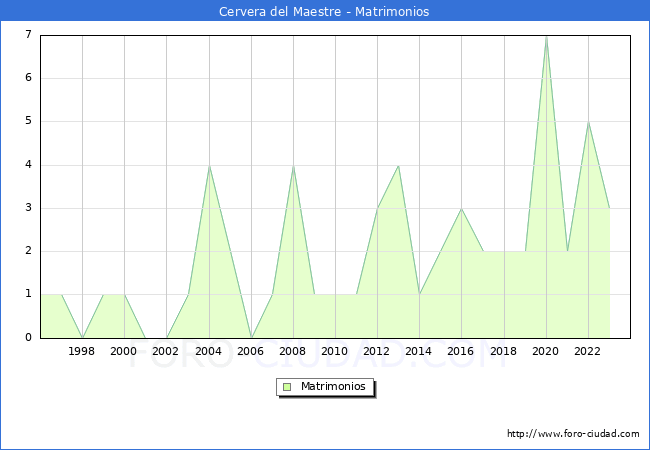
Task: Select the 2000 x-axis label
Action: pyautogui.click(x=124, y=351)
